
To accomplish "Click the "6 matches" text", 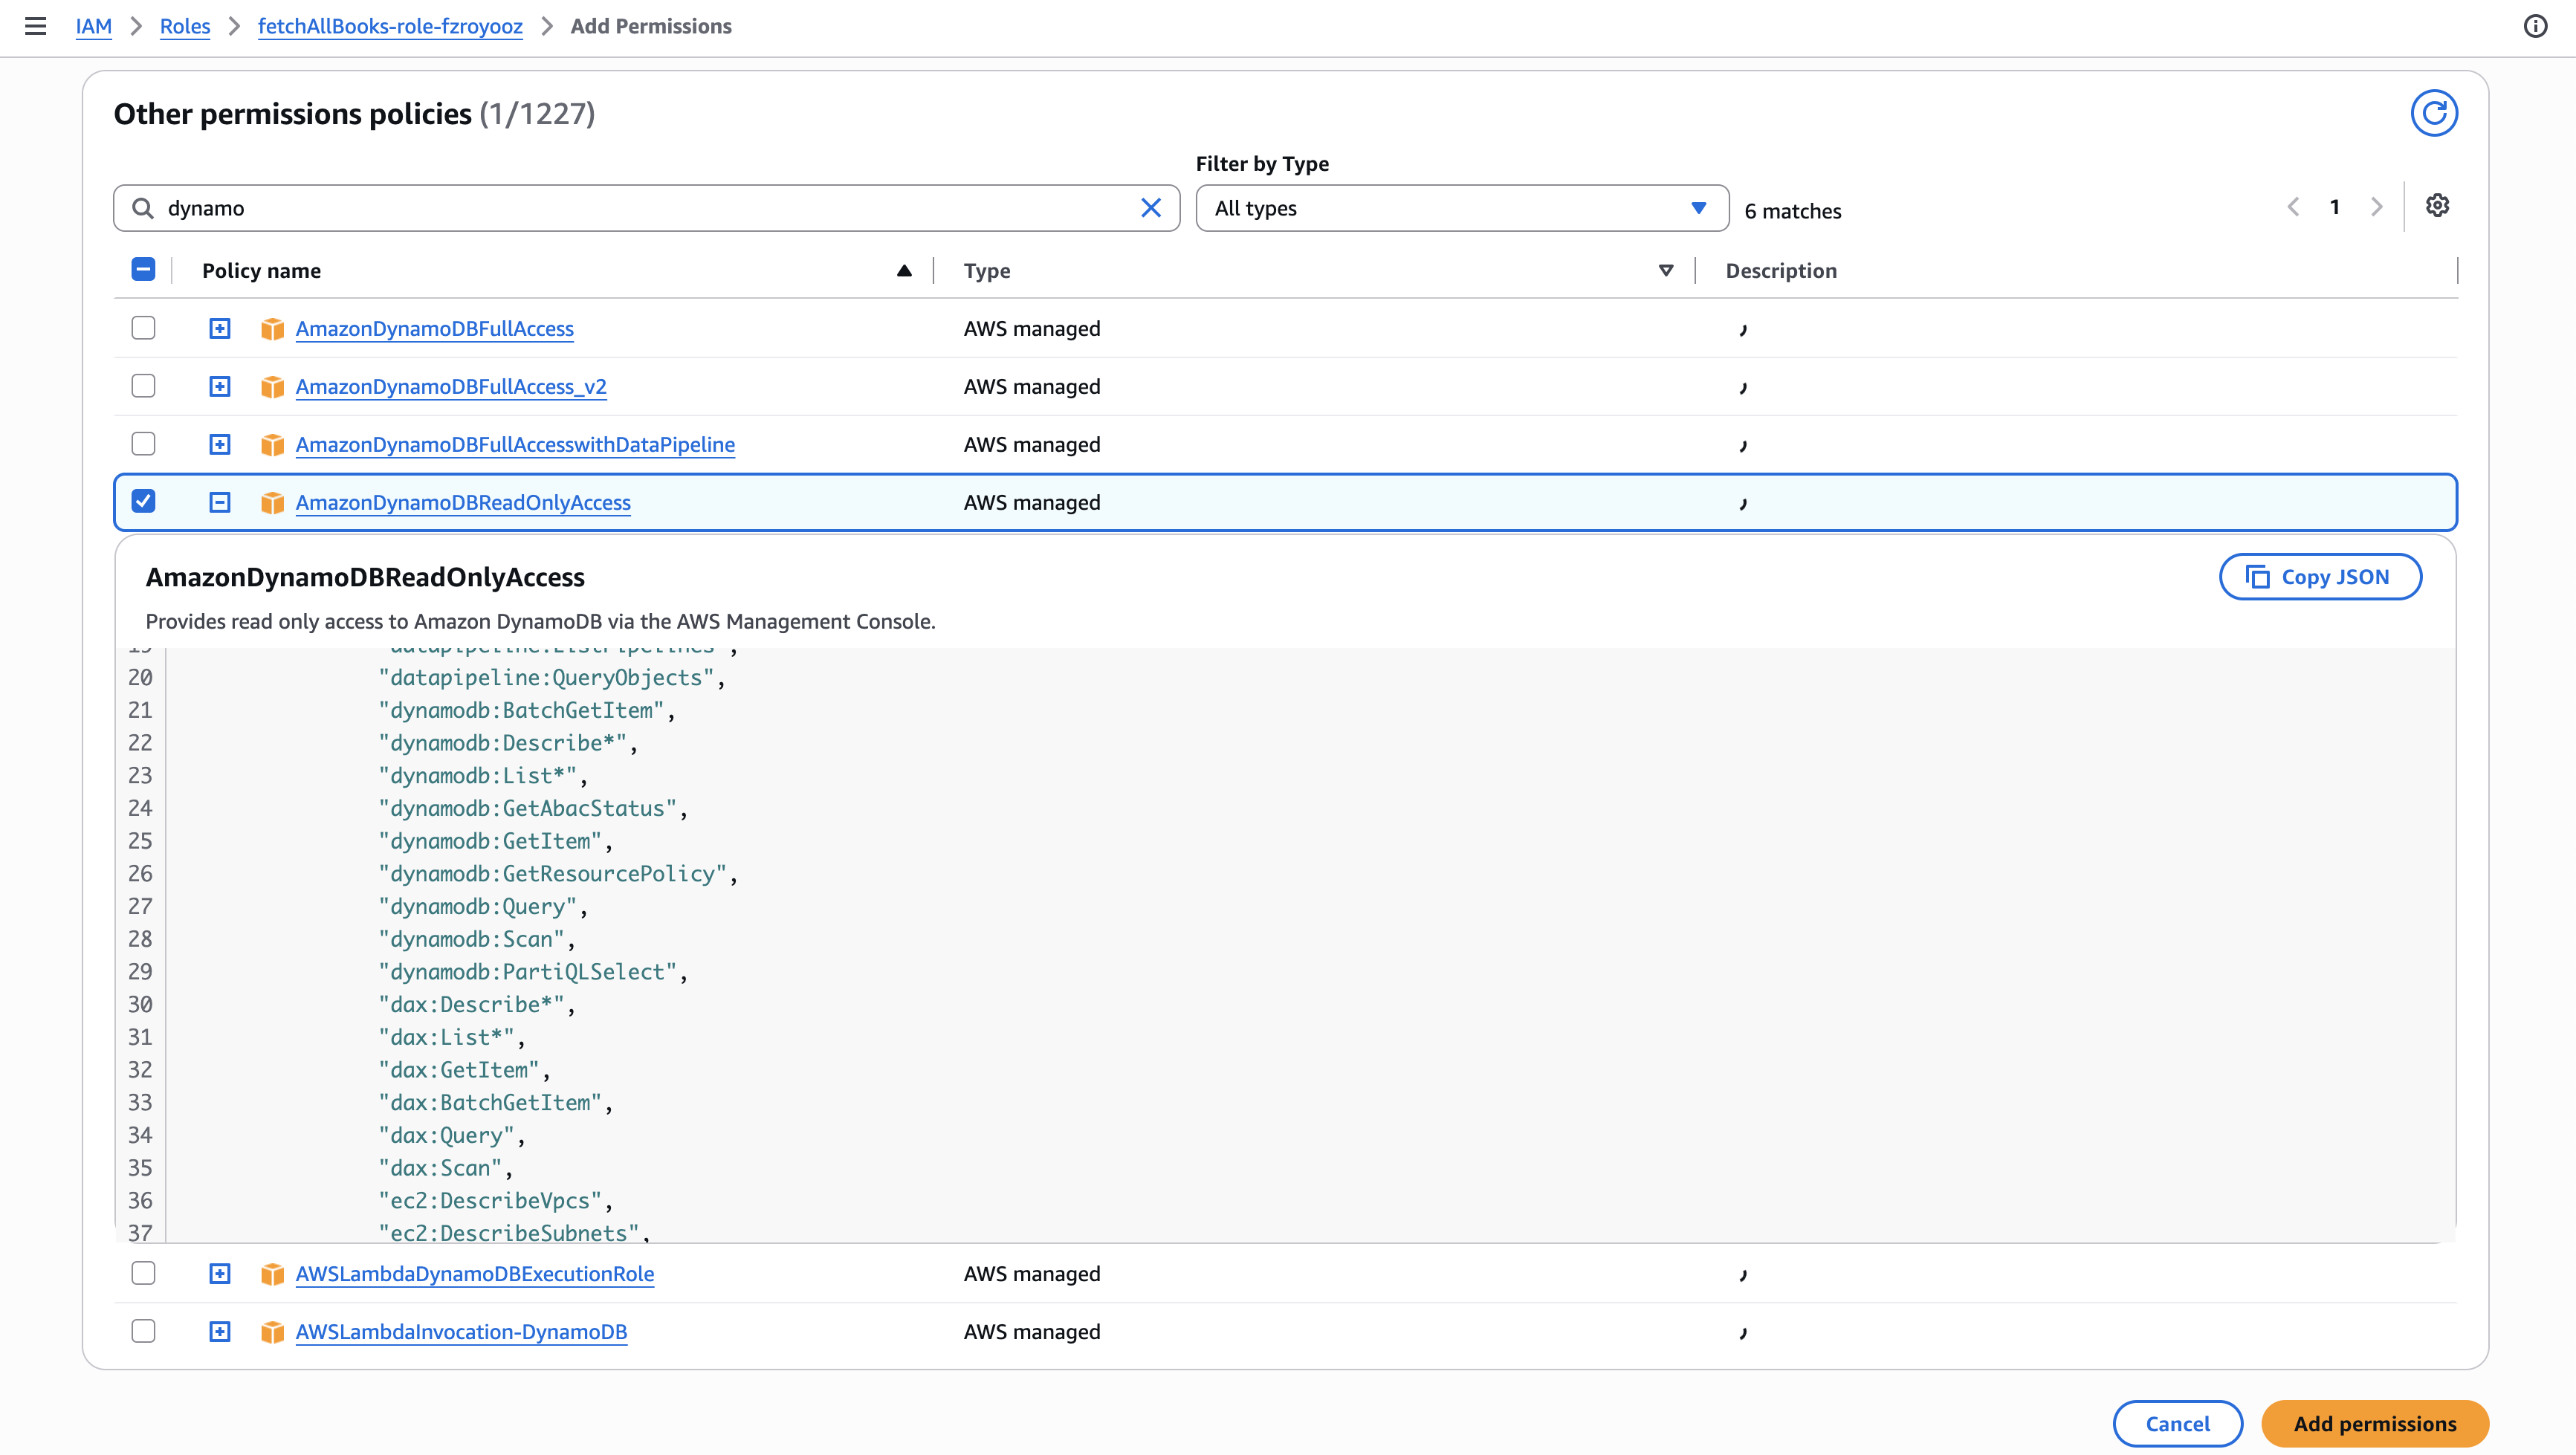I will click(1793, 211).
